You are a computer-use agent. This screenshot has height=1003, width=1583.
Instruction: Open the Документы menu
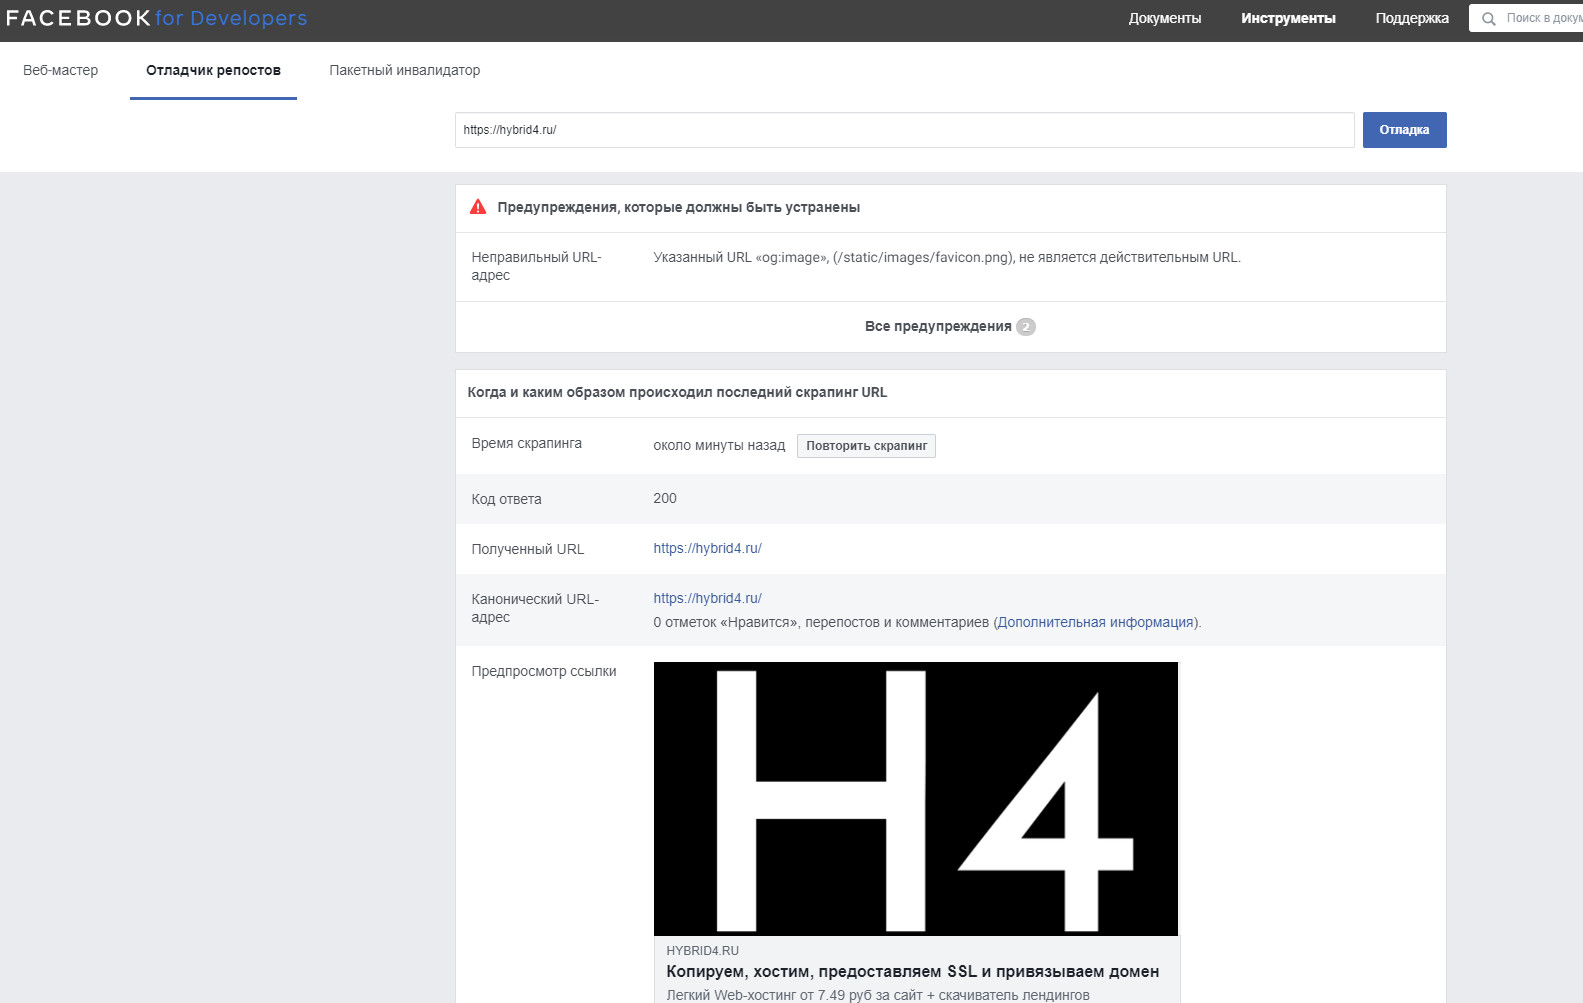point(1164,18)
